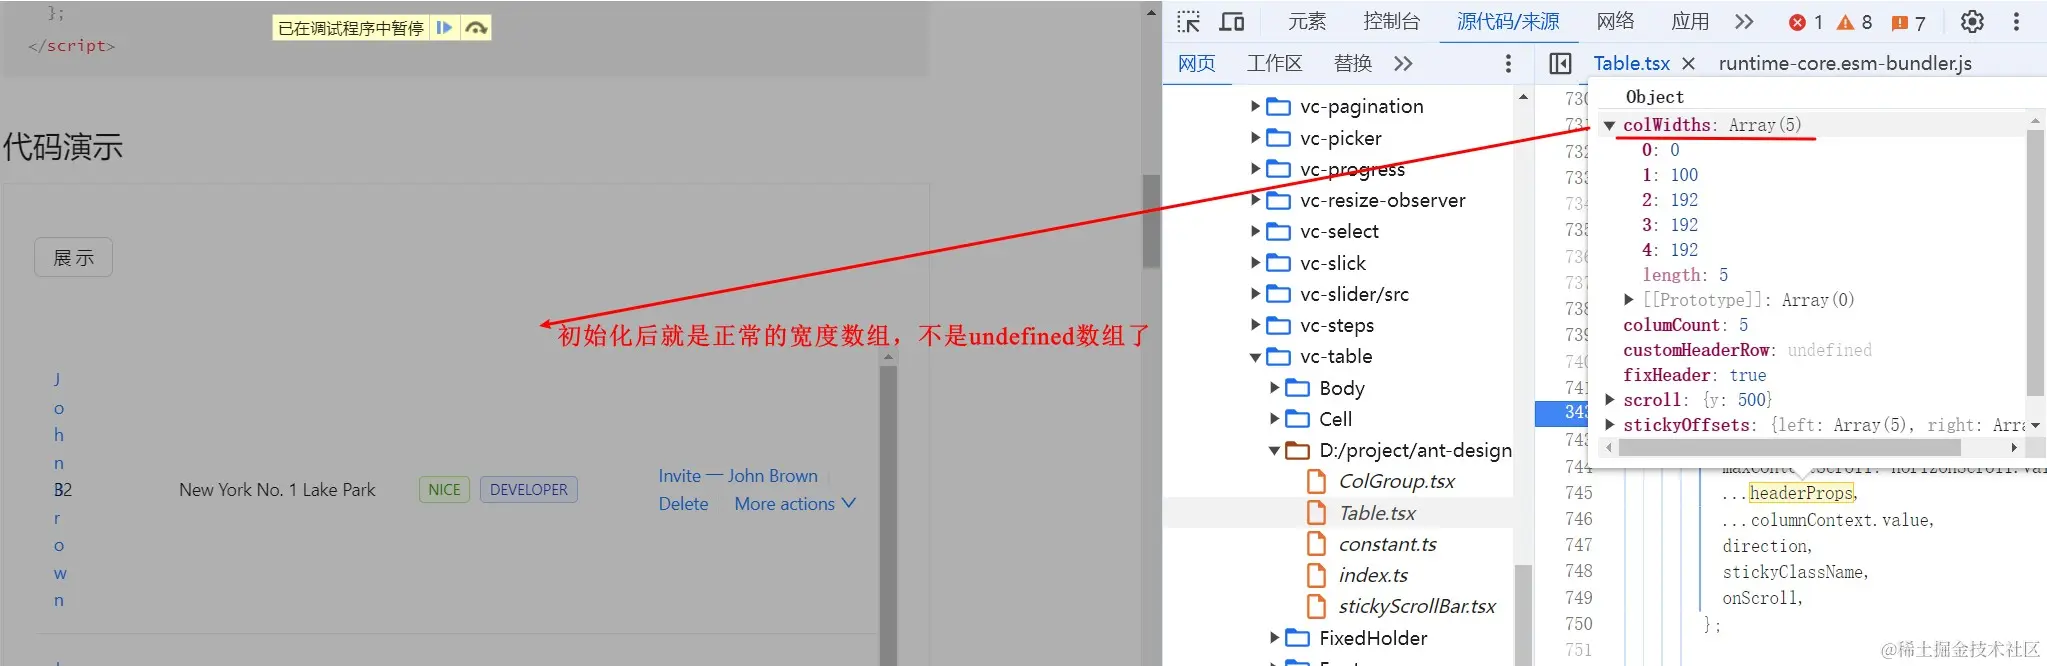This screenshot has height=666, width=2047.
Task: Open index.ts file
Action: pos(1373,575)
